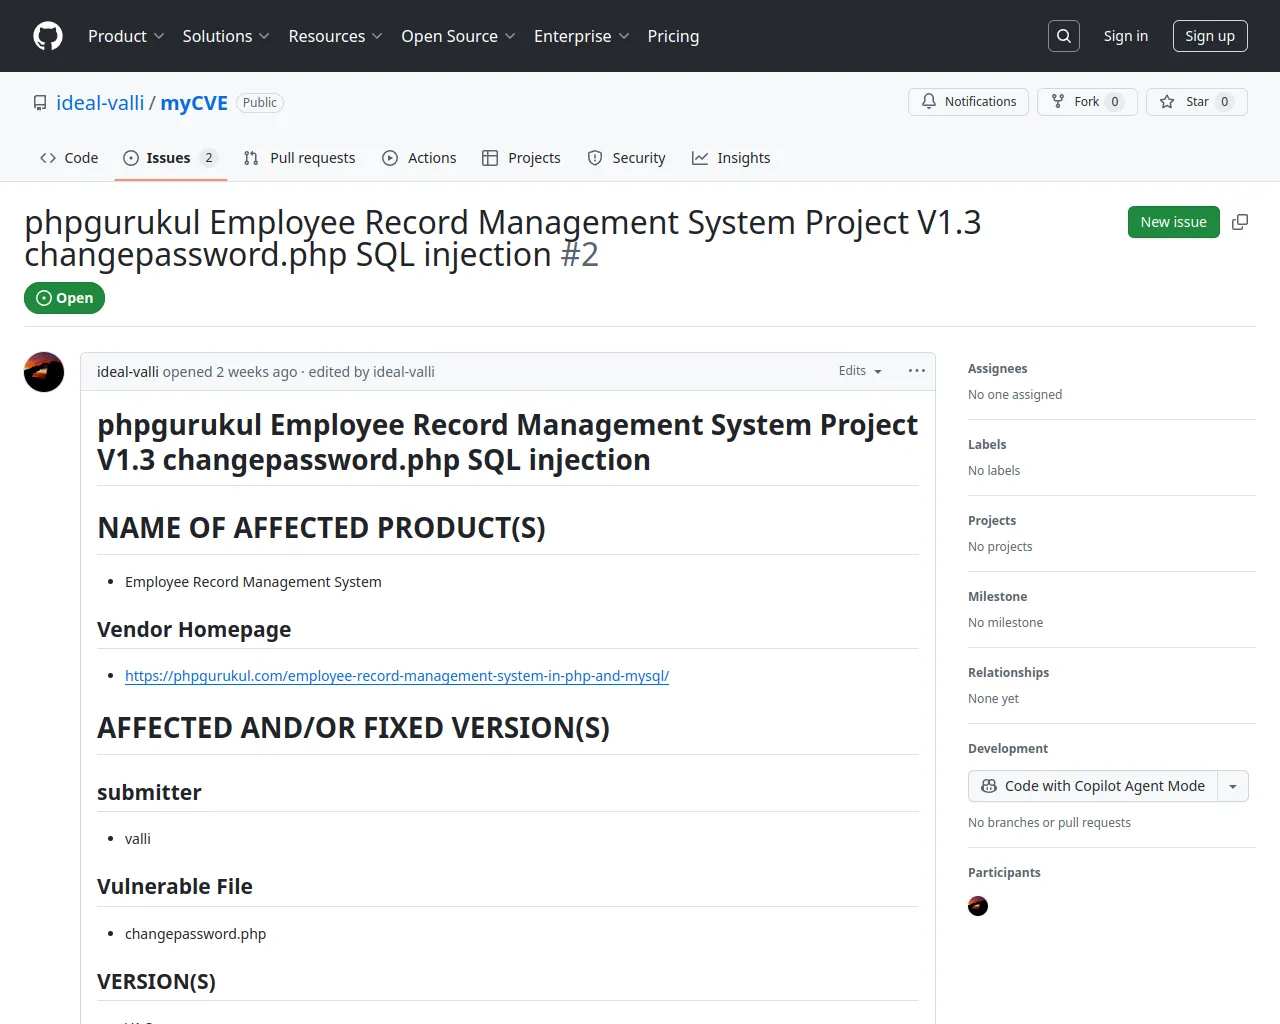Click the 'Assignees' sidebar heading

[x=997, y=369]
